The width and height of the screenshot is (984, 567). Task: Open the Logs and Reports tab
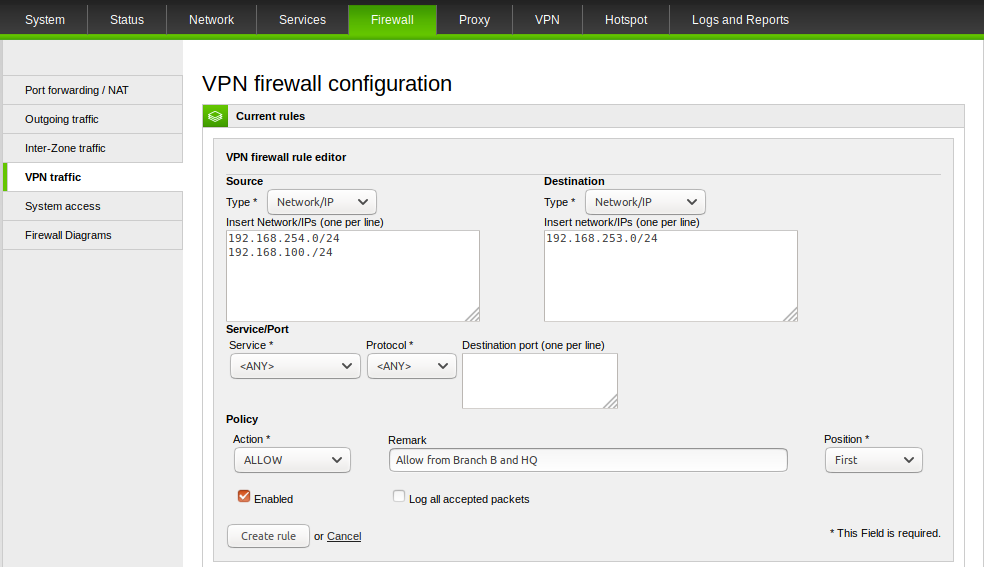(x=740, y=20)
